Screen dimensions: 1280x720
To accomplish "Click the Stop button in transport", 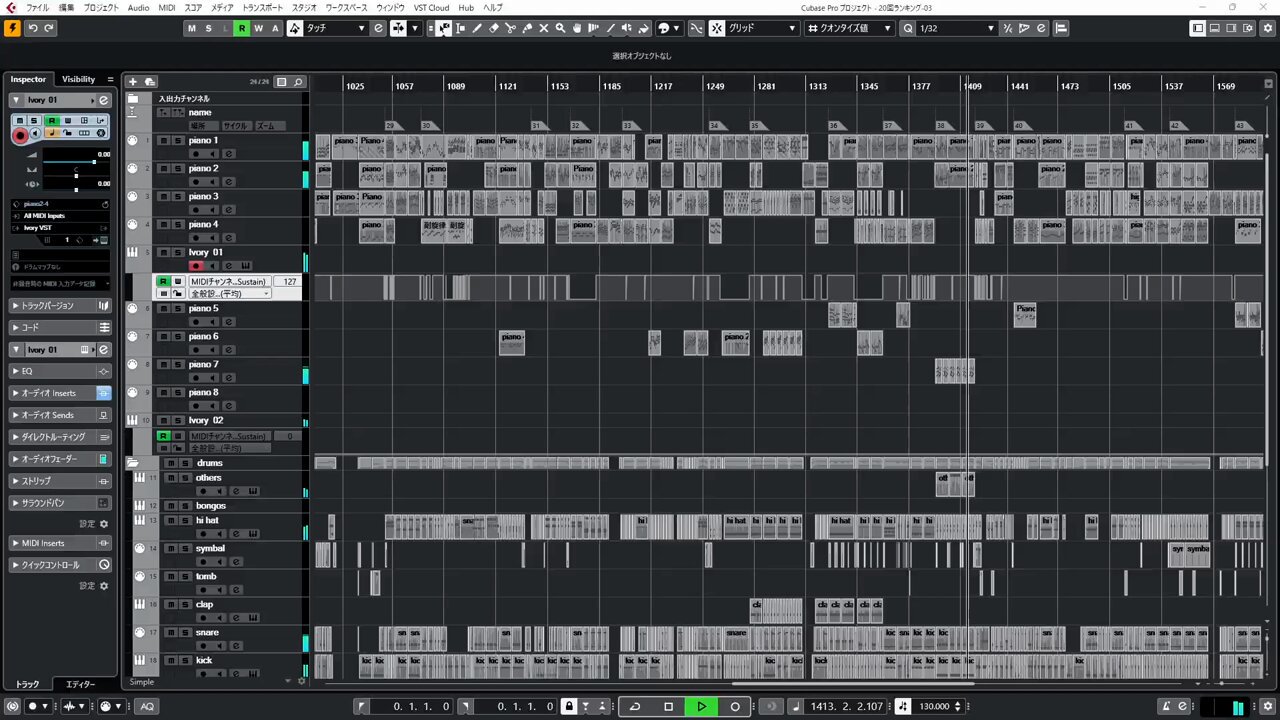I will [x=668, y=706].
